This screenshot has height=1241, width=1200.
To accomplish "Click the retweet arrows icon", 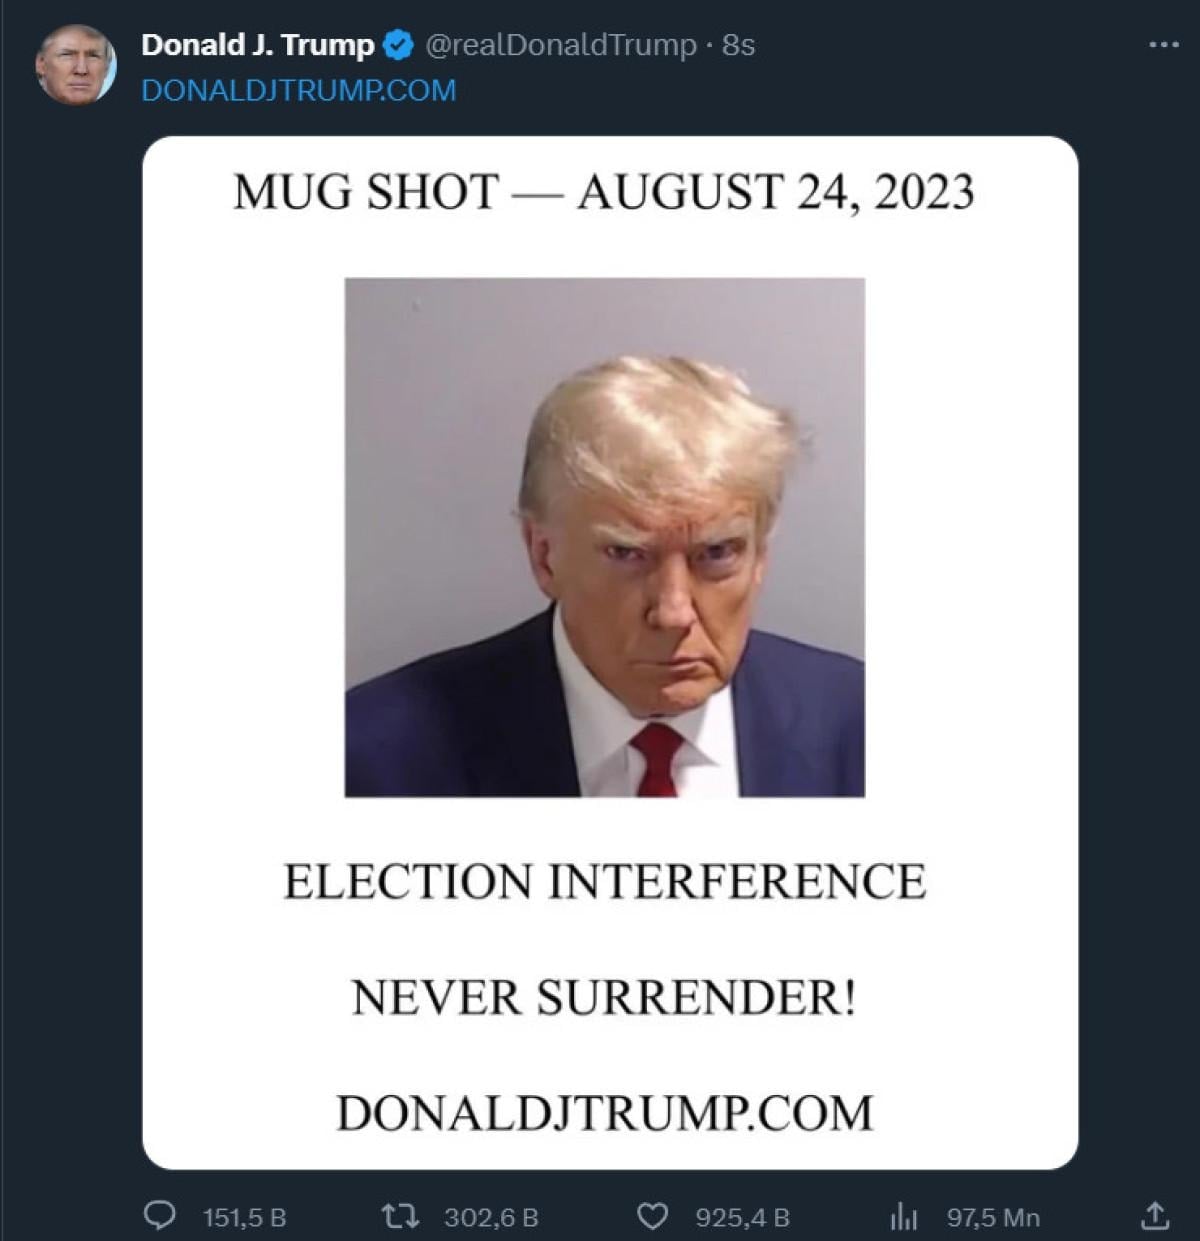I will 399,1216.
